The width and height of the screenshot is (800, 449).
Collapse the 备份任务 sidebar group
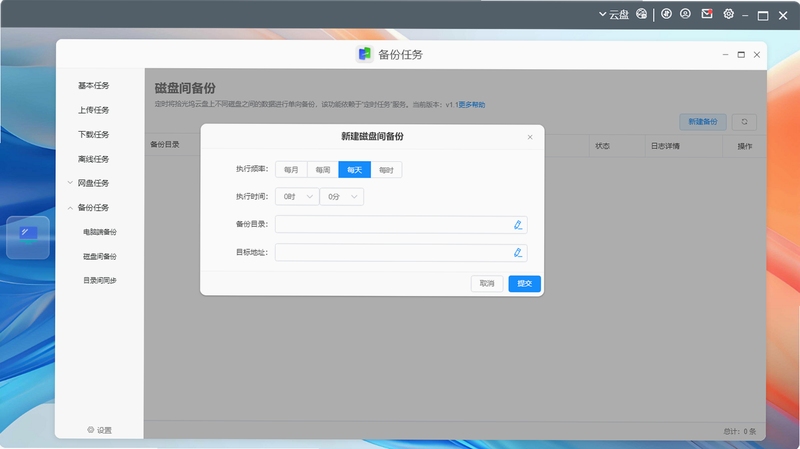[88, 208]
